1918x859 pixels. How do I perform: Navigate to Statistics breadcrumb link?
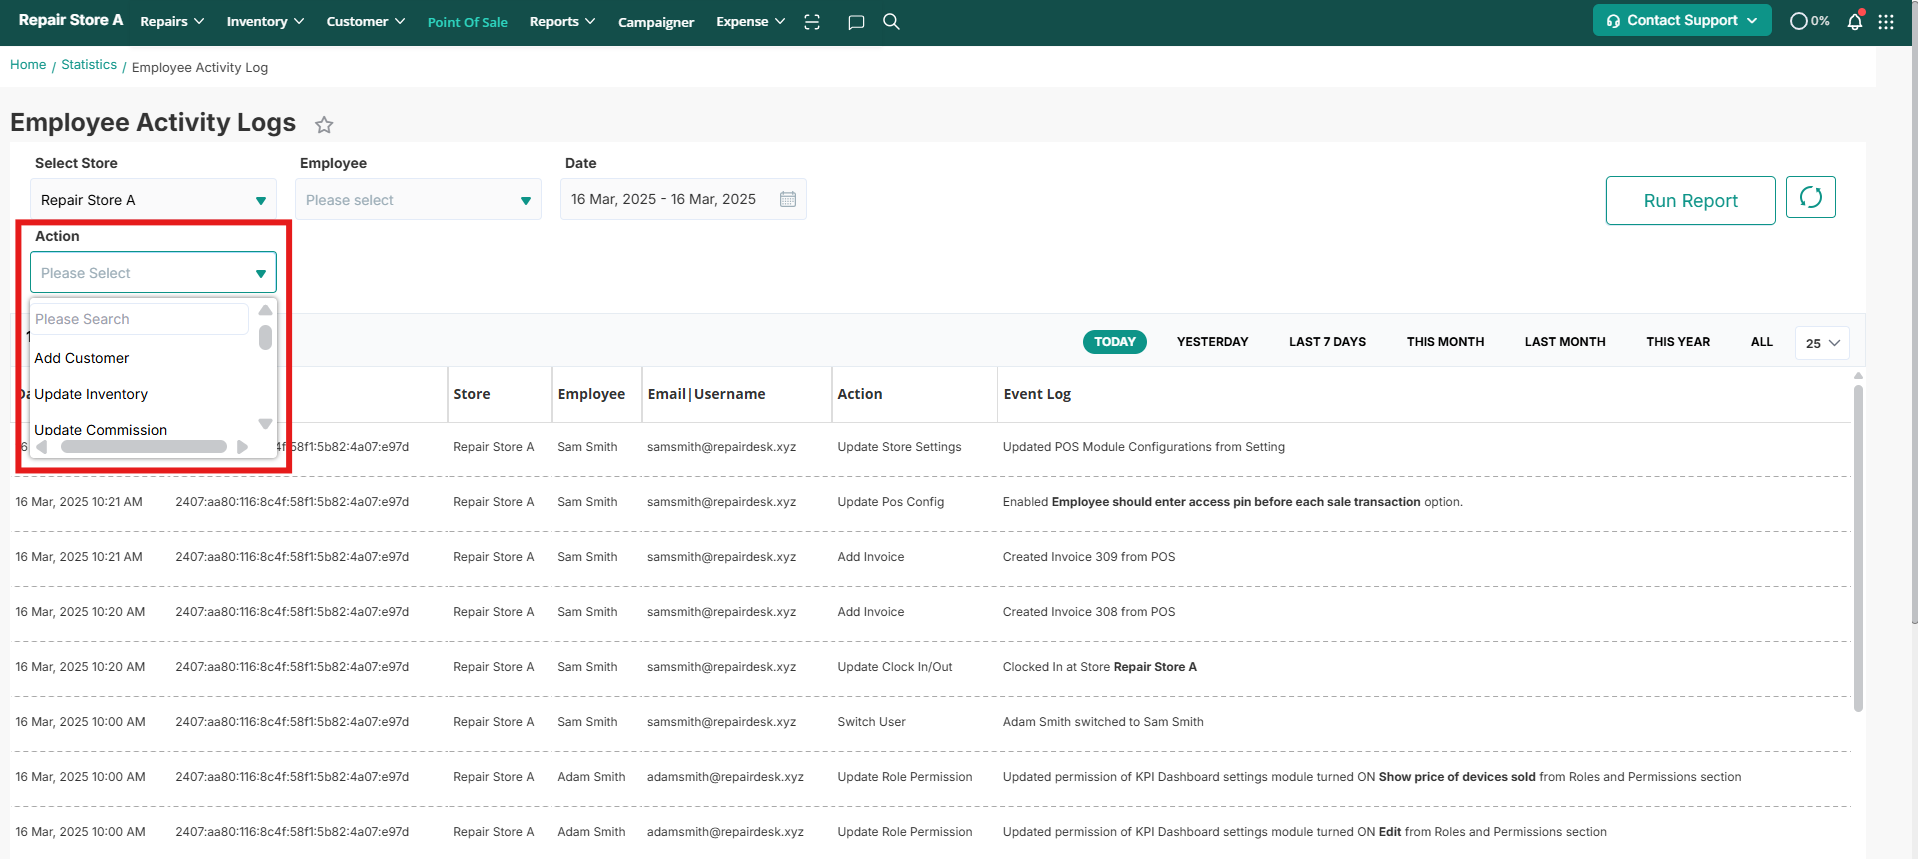(x=89, y=65)
